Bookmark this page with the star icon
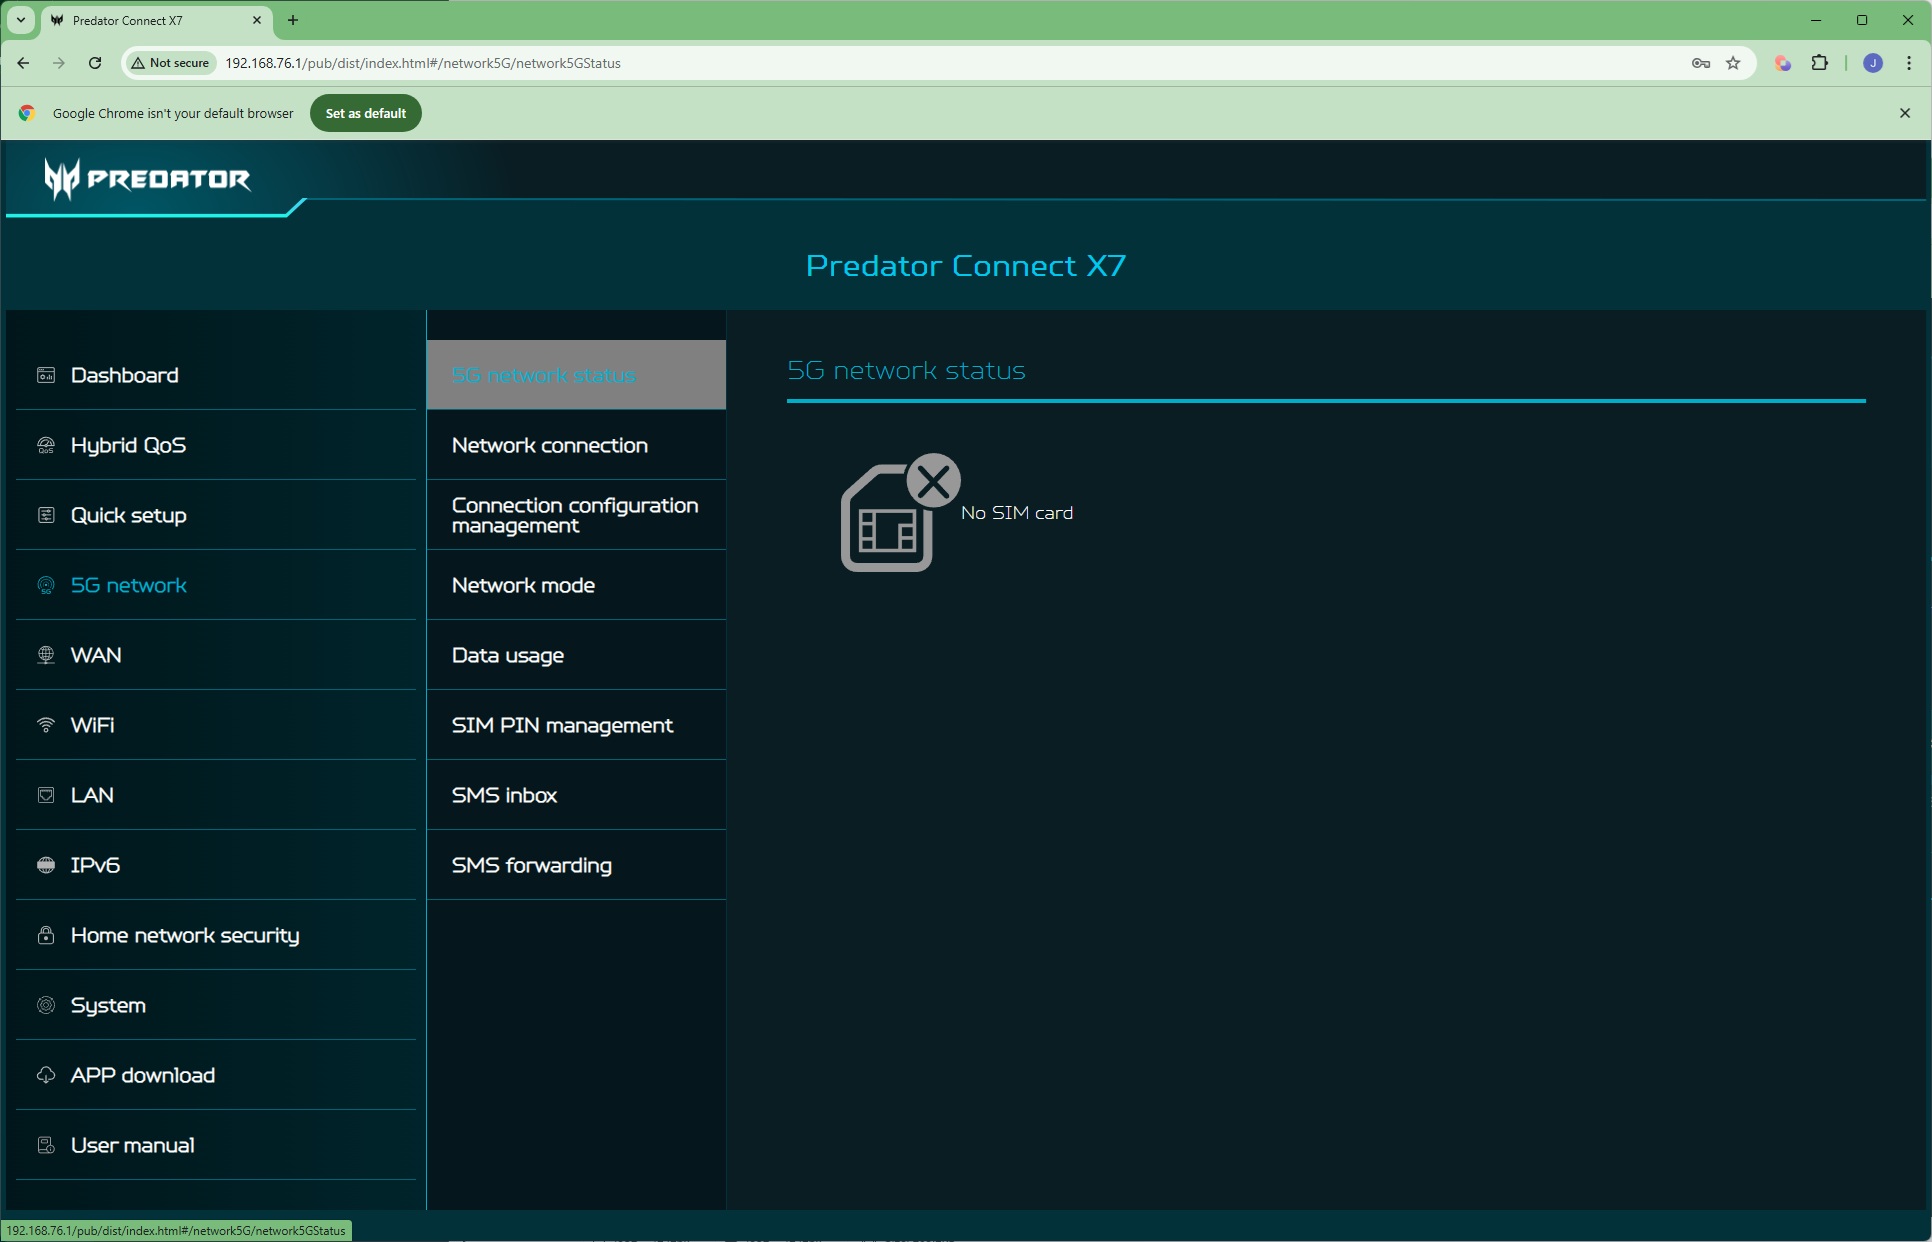This screenshot has height=1242, width=1932. coord(1733,63)
